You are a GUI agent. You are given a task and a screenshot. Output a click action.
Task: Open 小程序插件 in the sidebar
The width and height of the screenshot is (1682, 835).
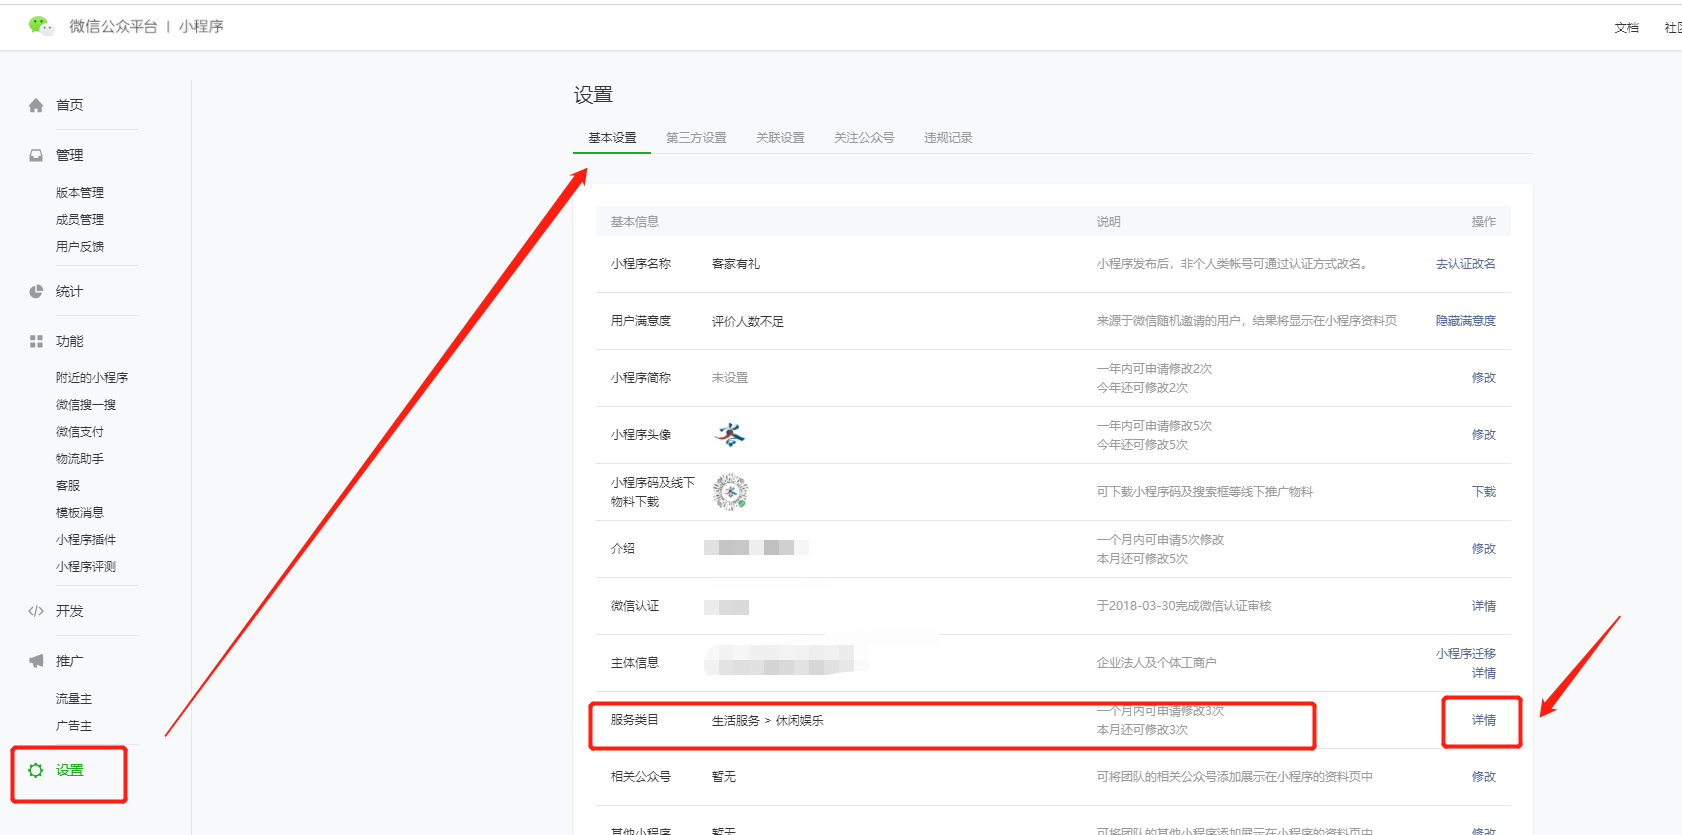coord(86,539)
